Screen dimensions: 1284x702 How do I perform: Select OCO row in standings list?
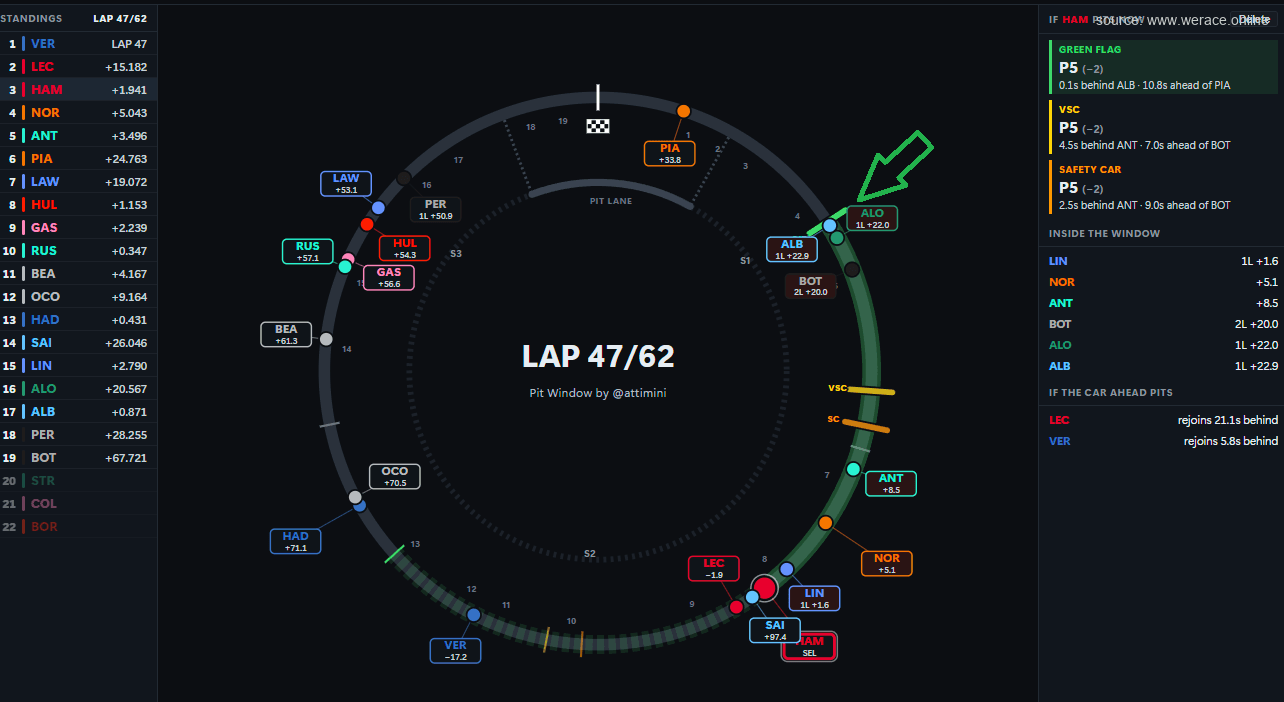coord(78,297)
